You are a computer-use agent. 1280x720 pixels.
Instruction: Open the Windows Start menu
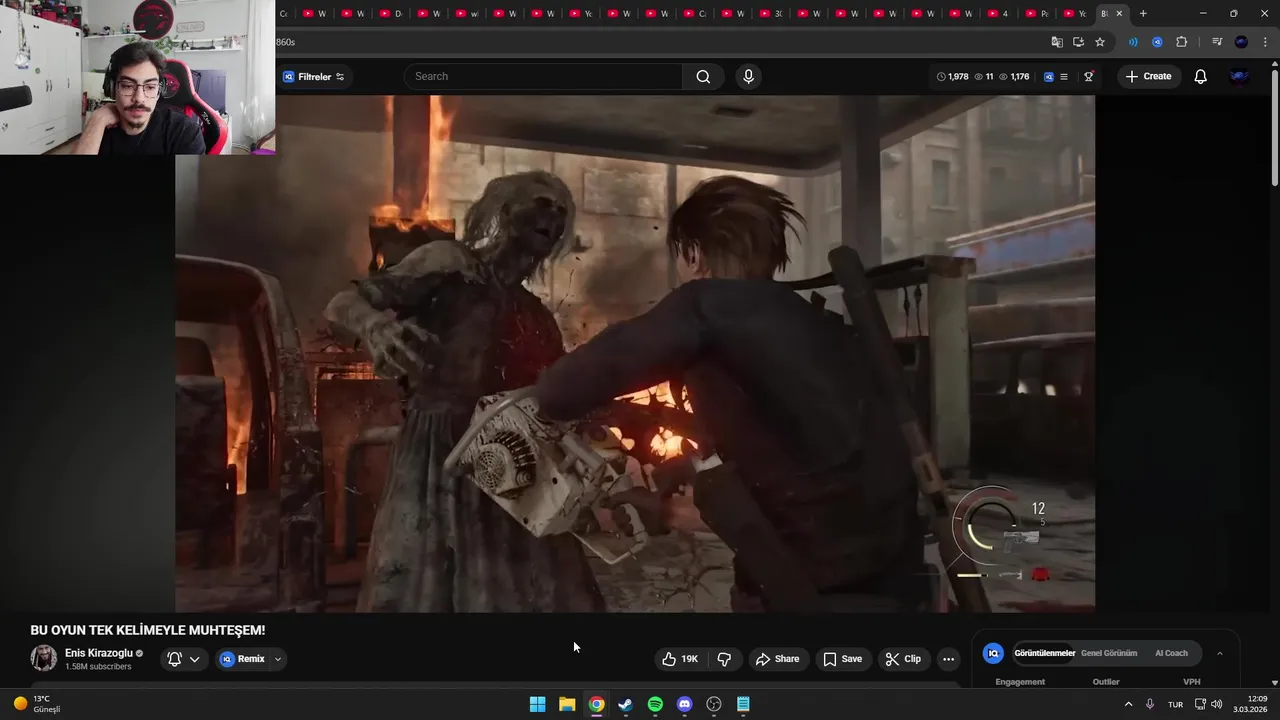click(x=537, y=704)
